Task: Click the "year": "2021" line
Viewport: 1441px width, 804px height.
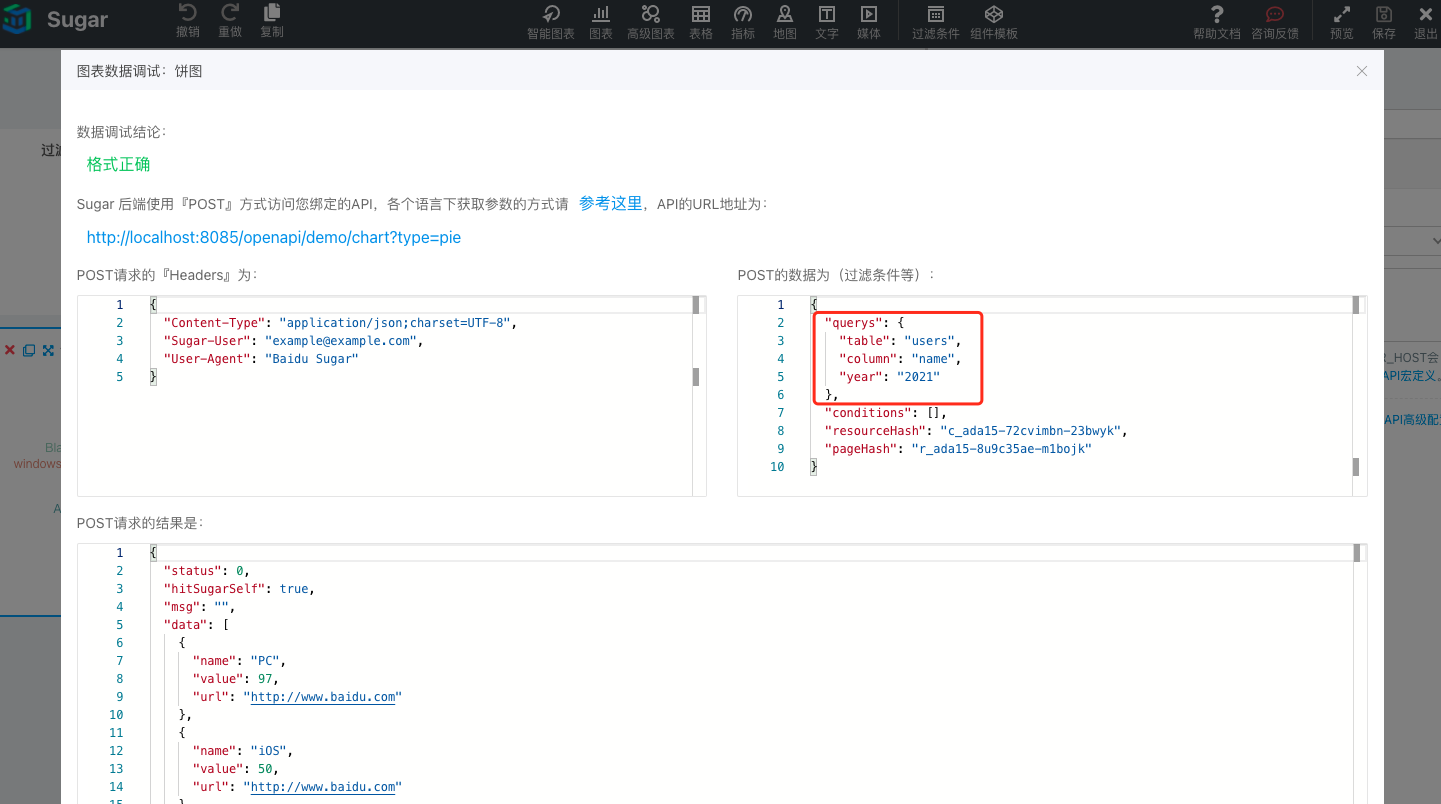Action: point(889,377)
